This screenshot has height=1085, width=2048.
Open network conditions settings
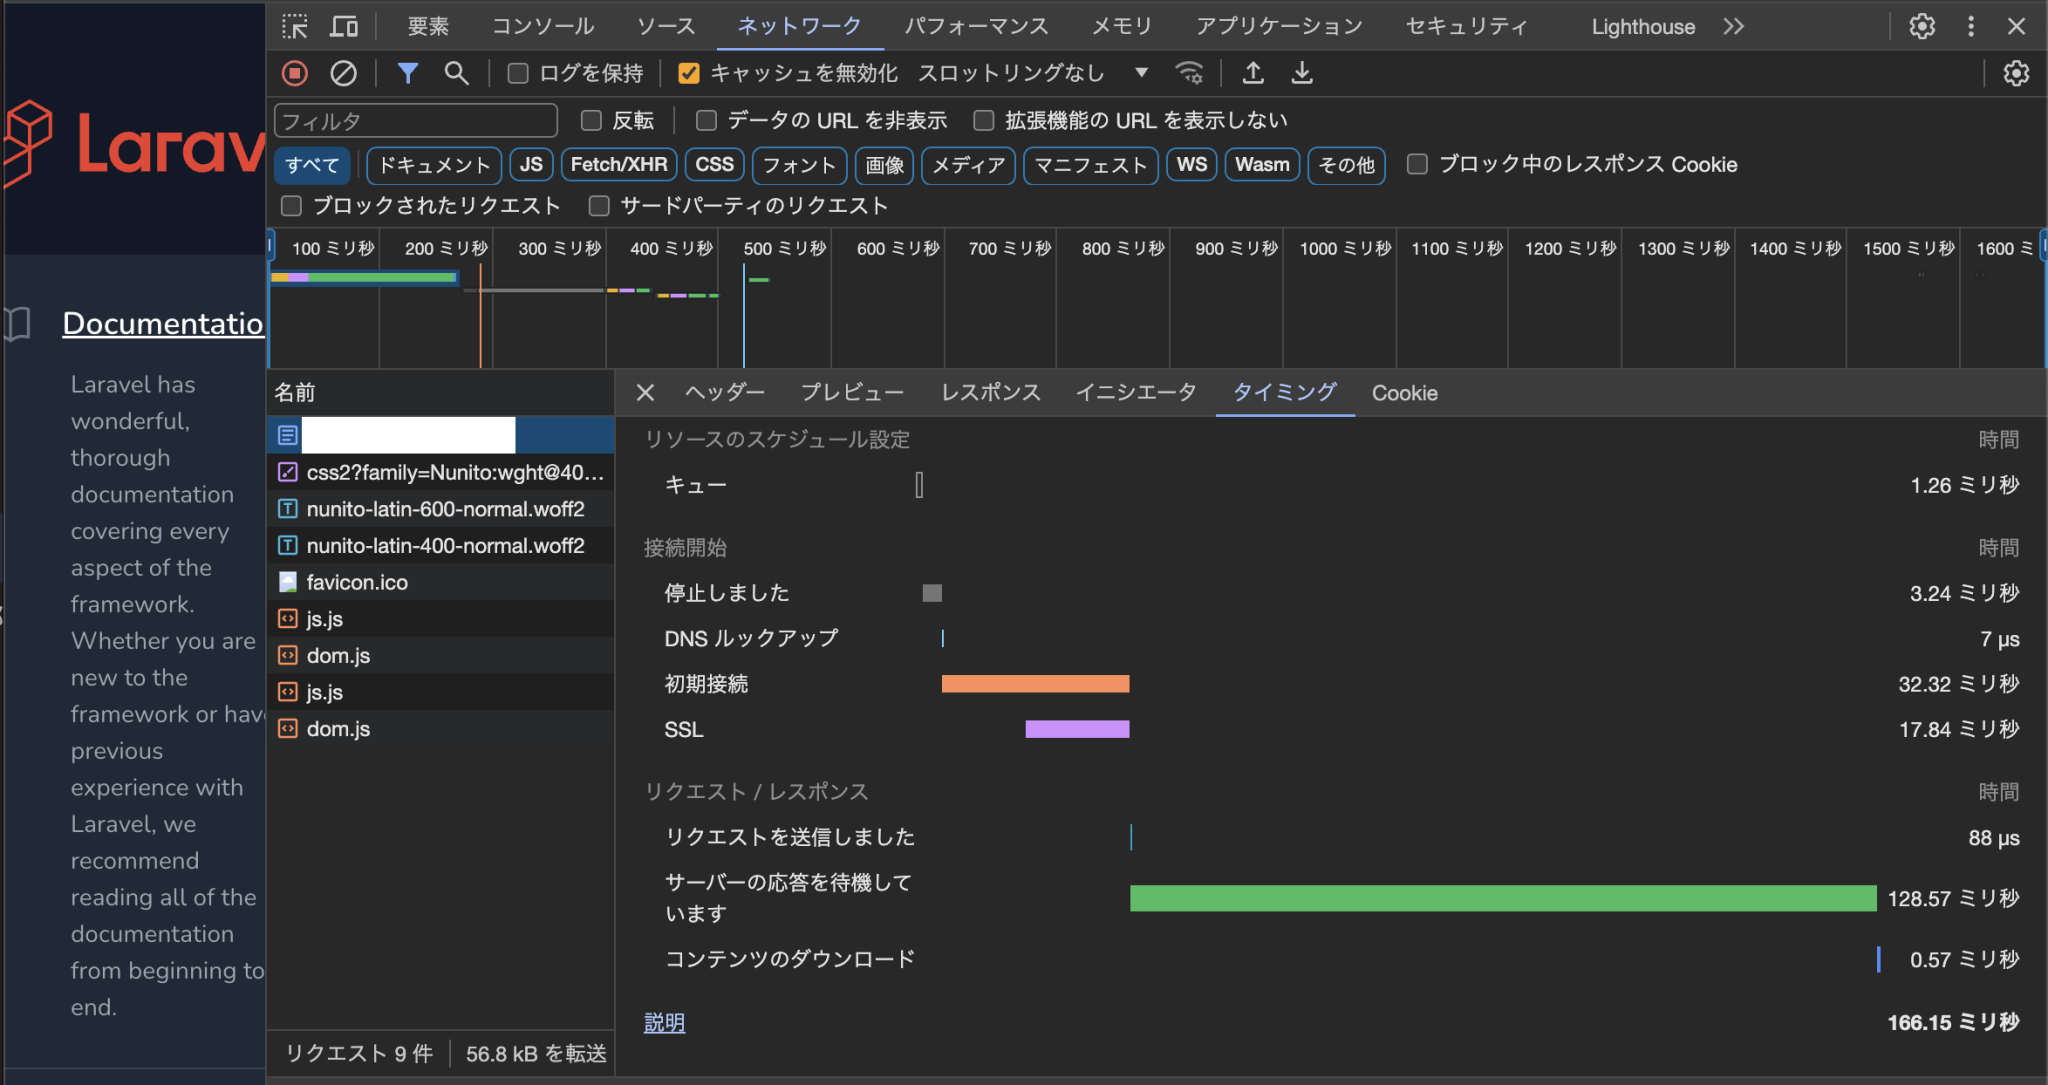point(1189,72)
